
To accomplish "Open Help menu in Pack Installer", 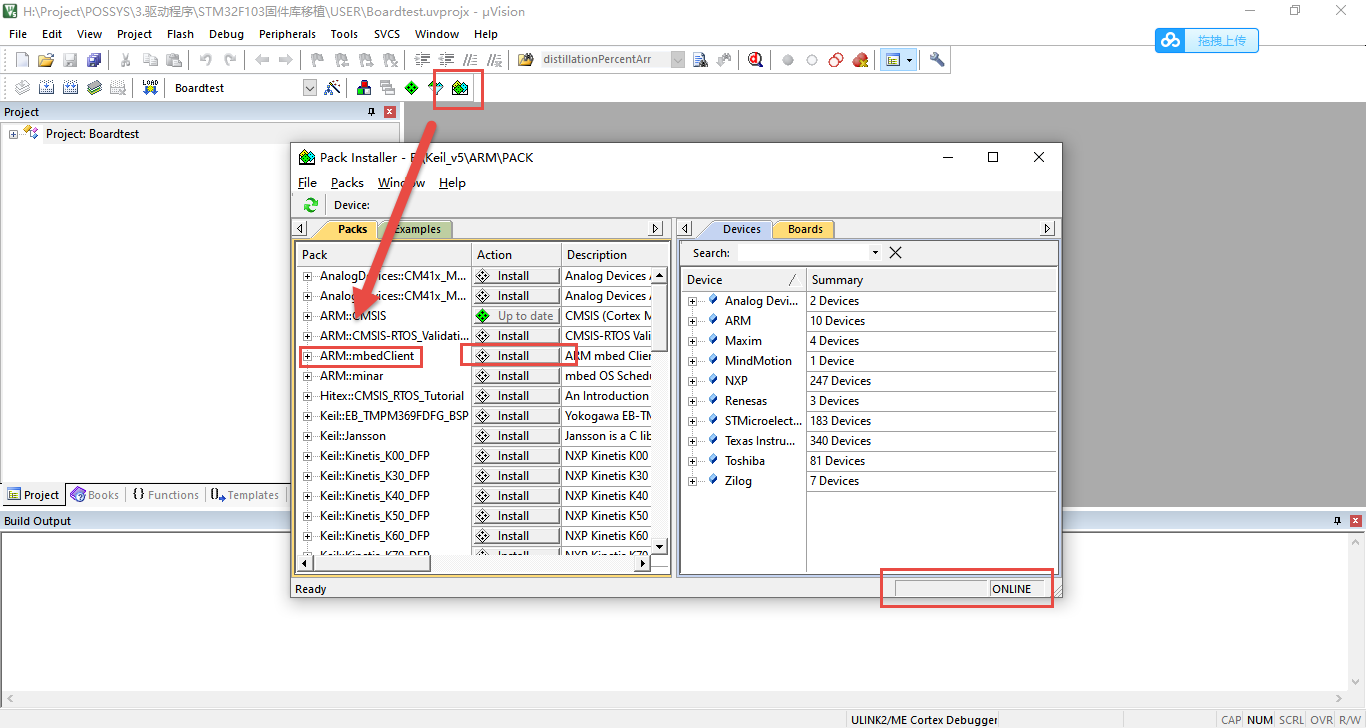I will tap(452, 183).
